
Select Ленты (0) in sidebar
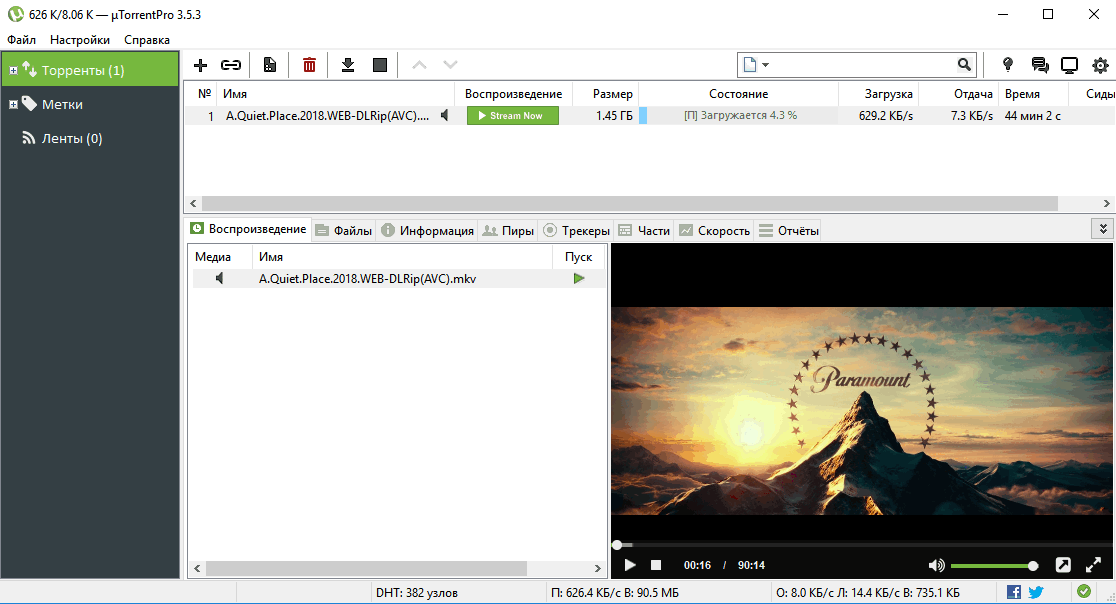(71, 138)
